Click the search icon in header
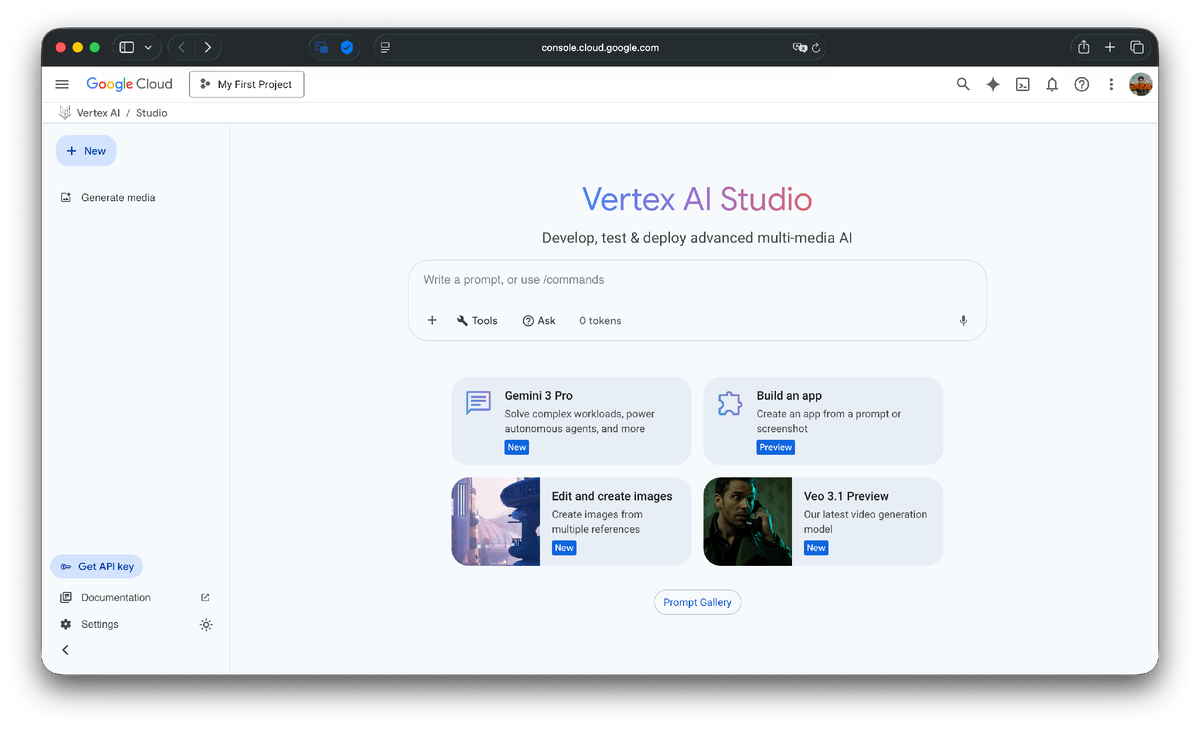 pos(962,84)
